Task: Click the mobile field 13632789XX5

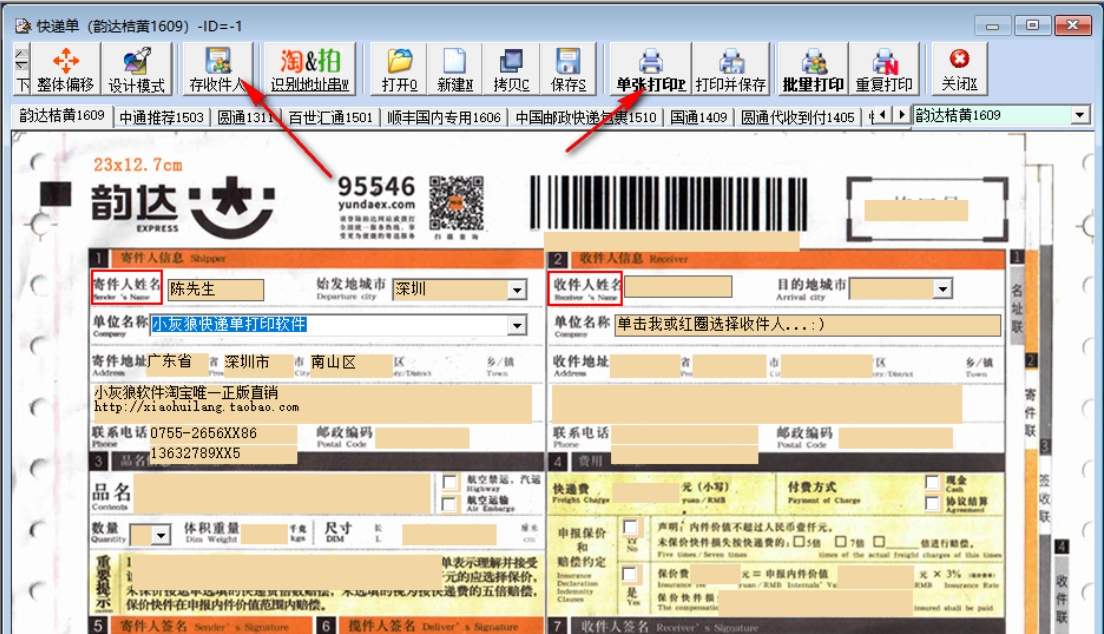Action: coord(222,454)
